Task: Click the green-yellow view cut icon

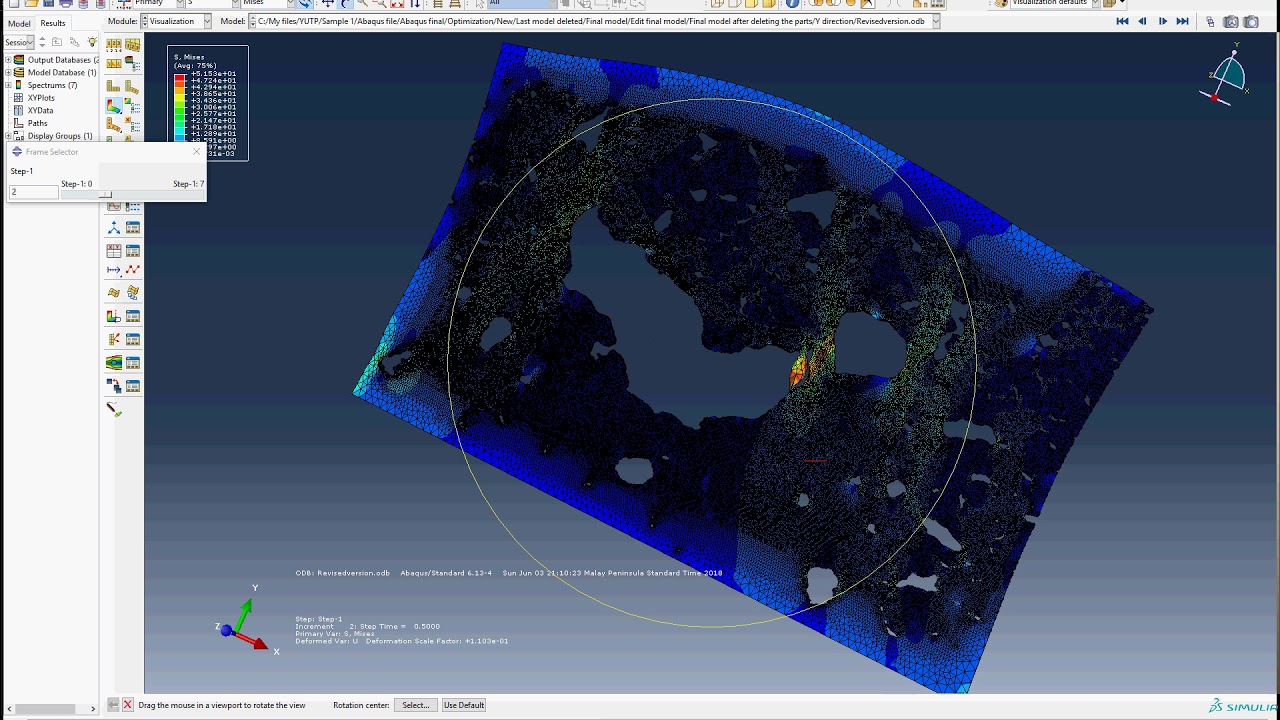Action: [x=114, y=362]
